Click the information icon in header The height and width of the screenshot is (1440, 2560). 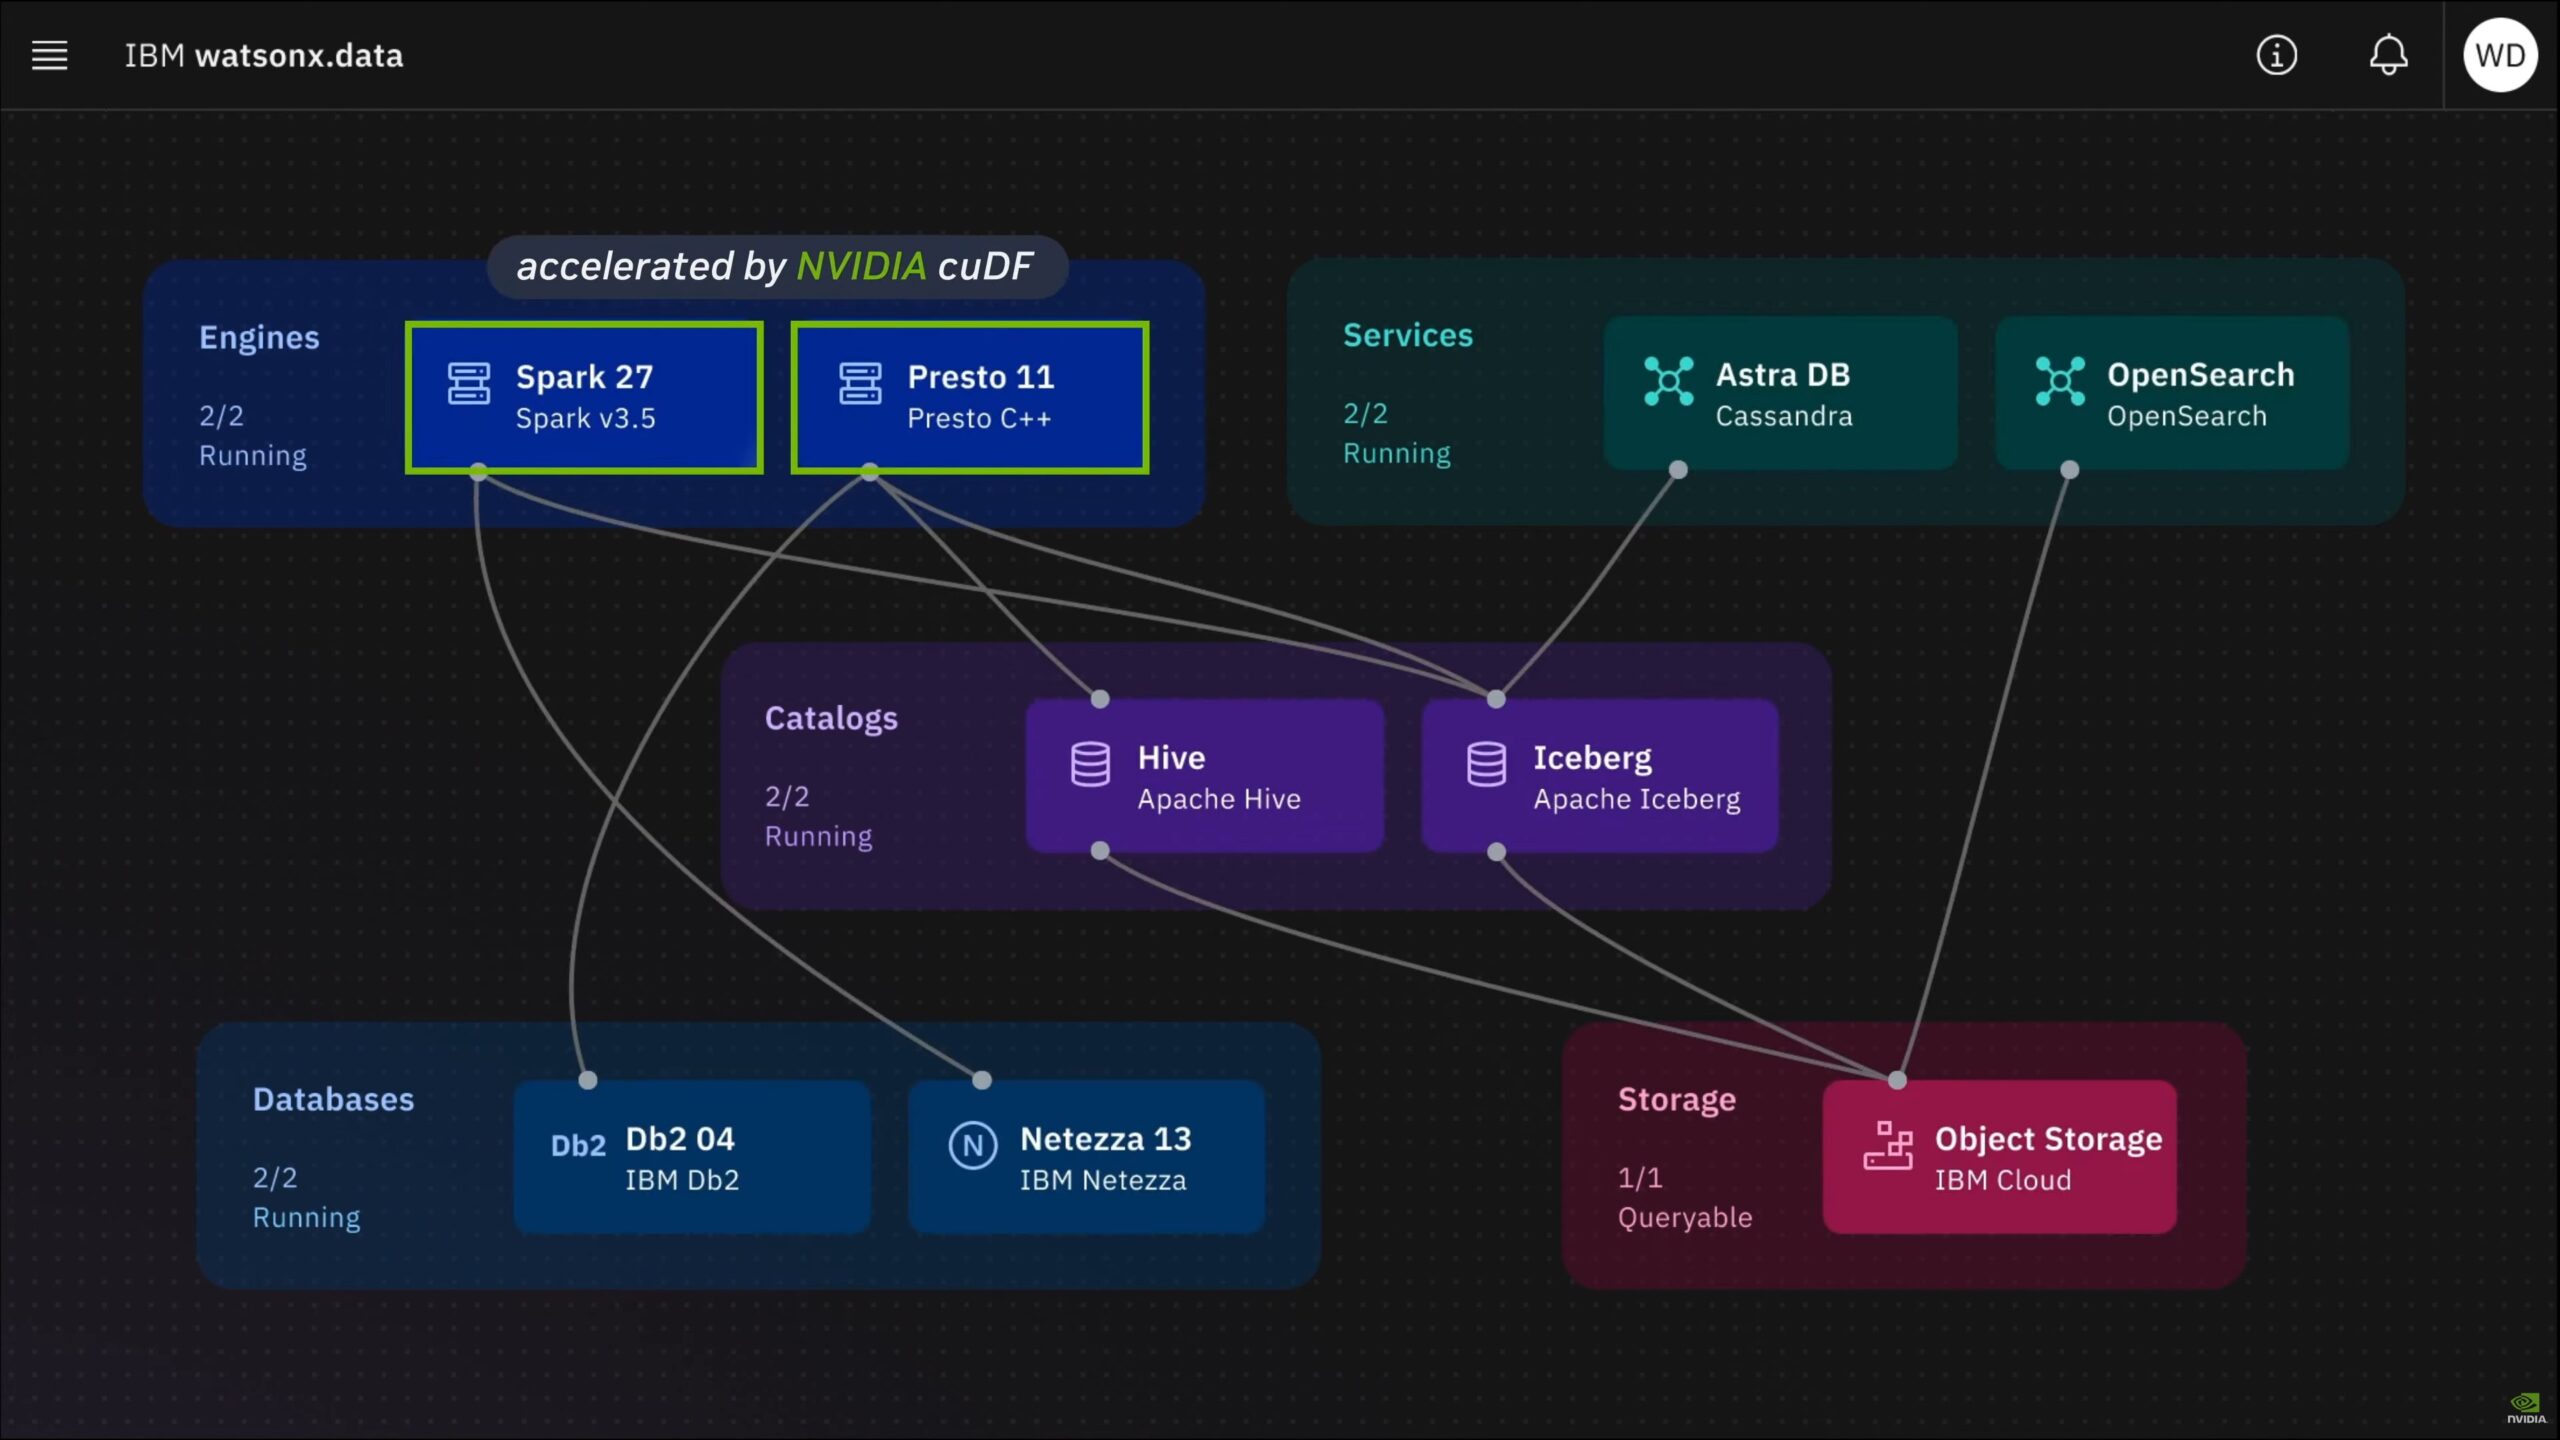point(2276,55)
